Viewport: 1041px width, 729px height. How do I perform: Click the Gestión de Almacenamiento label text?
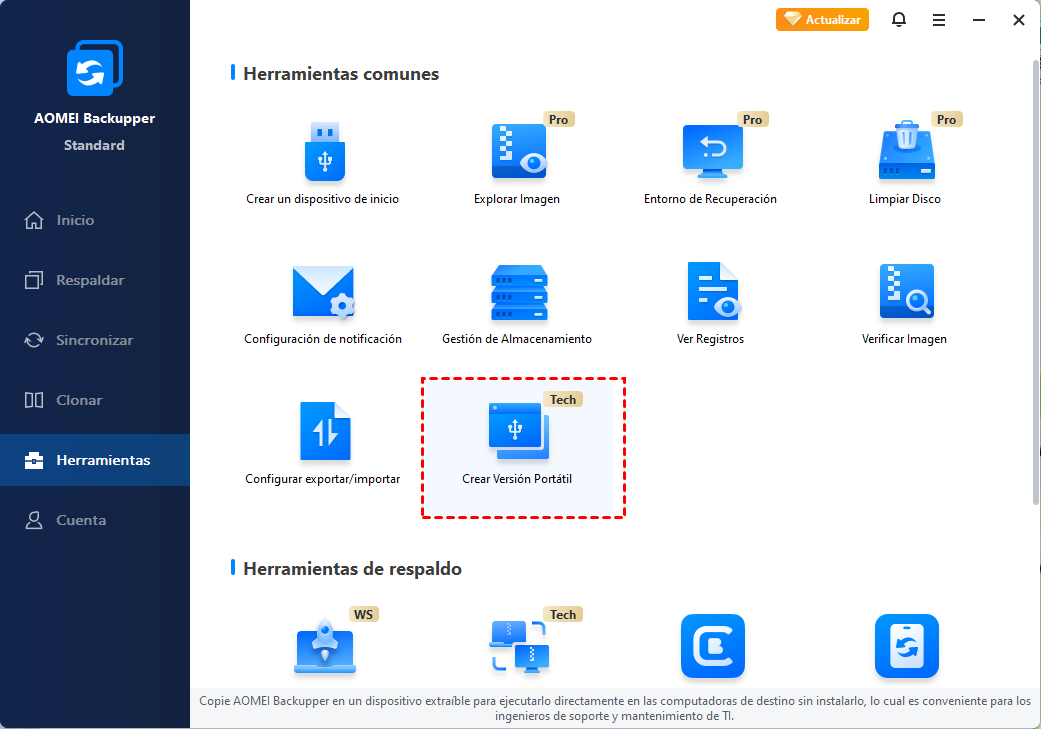pos(517,339)
